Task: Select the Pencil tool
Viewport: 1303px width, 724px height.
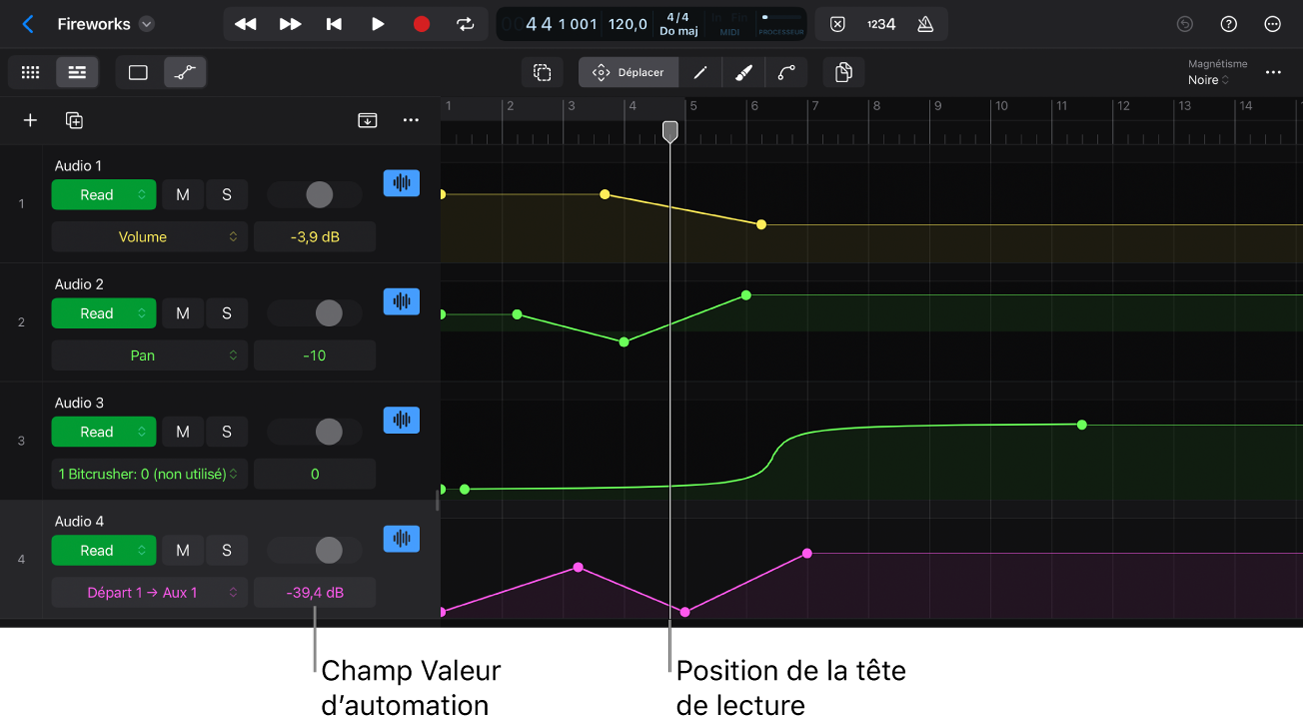Action: (x=700, y=72)
